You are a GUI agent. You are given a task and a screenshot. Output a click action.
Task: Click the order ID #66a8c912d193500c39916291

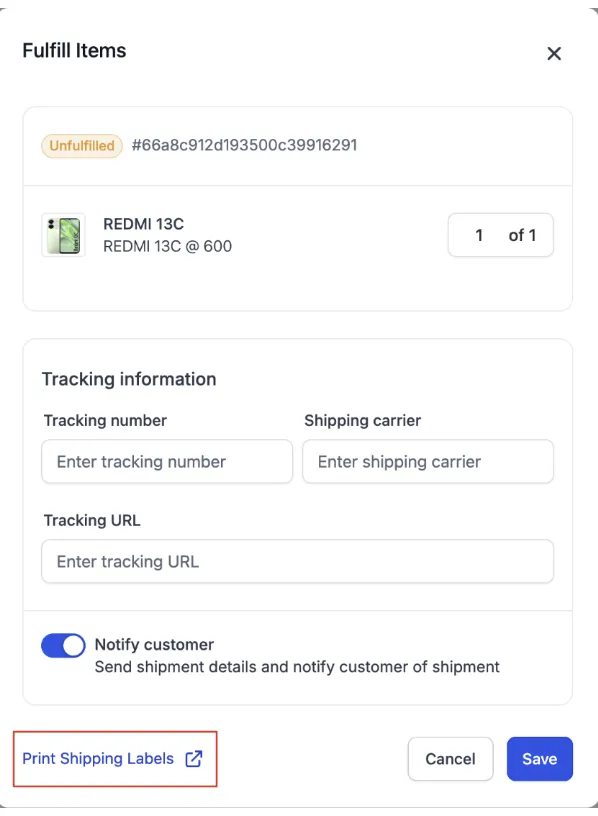[x=245, y=145]
